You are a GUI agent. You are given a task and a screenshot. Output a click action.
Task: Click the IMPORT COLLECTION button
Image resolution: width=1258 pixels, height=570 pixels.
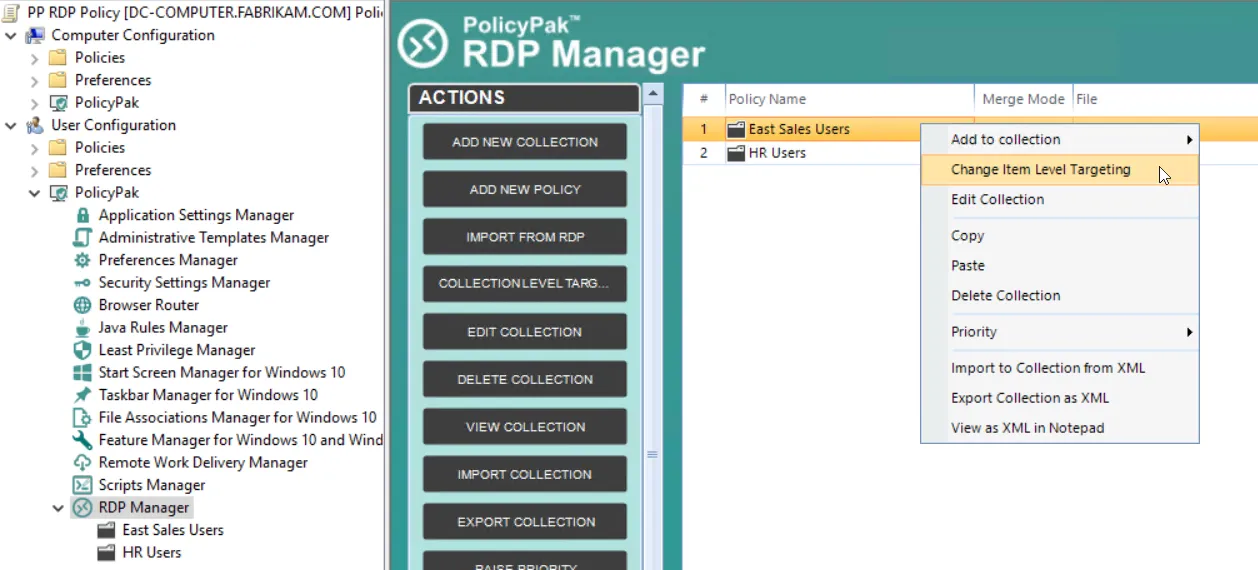point(525,474)
